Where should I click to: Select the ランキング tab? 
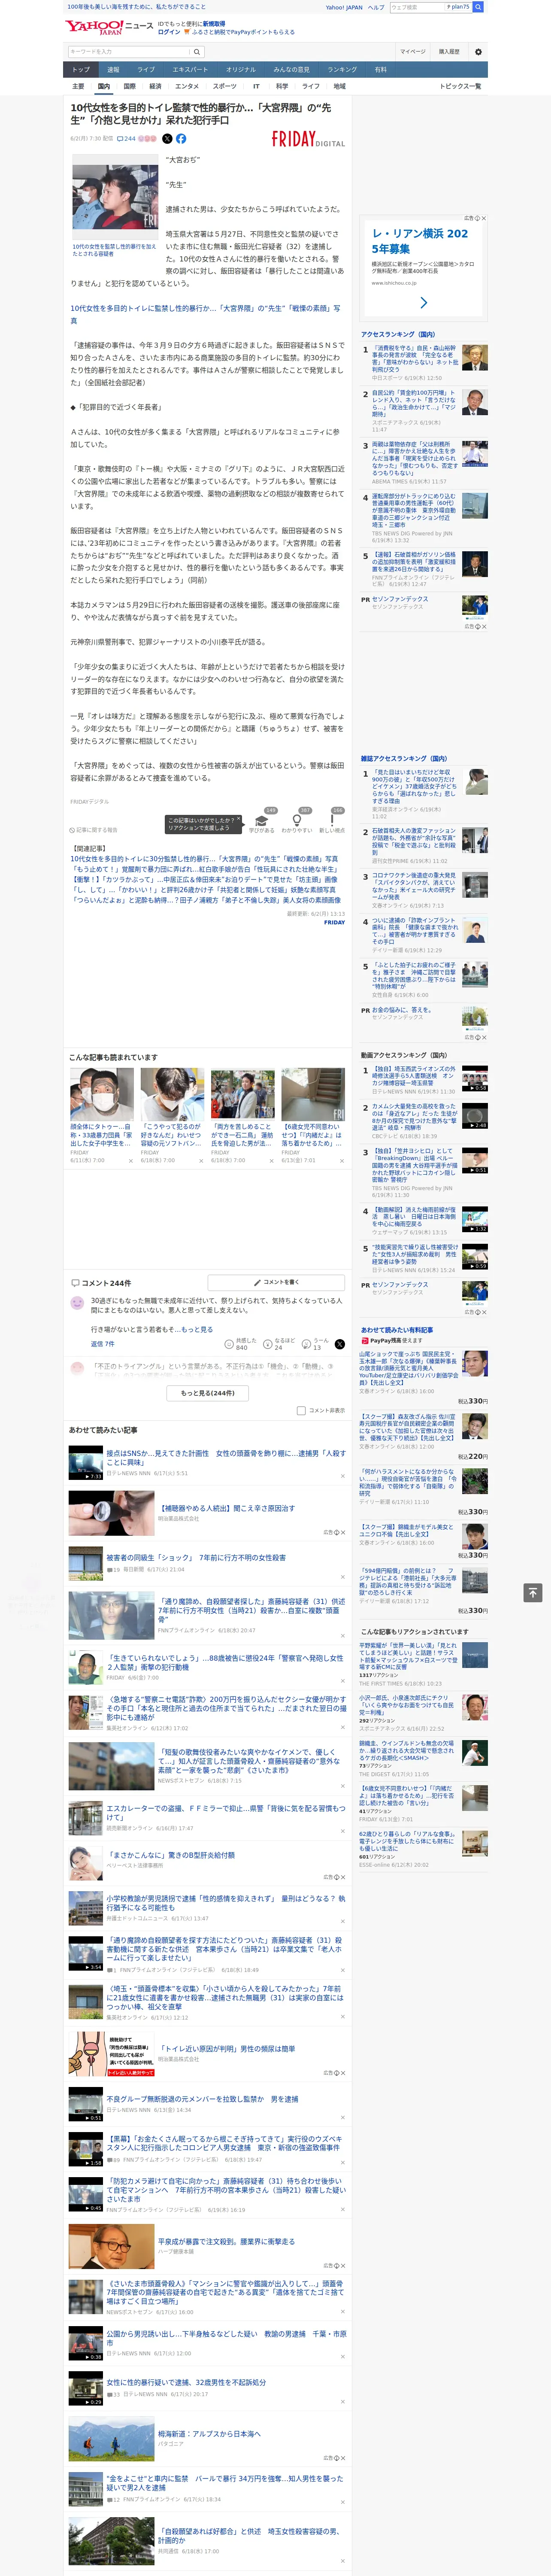click(x=343, y=69)
